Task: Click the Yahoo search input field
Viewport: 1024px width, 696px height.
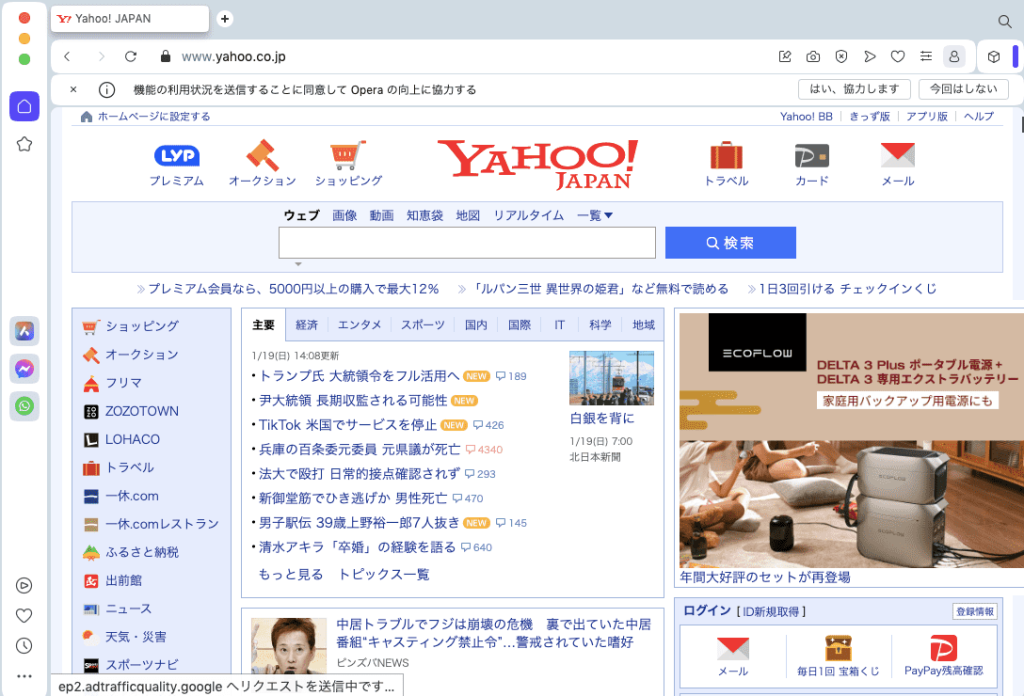Action: 467,243
